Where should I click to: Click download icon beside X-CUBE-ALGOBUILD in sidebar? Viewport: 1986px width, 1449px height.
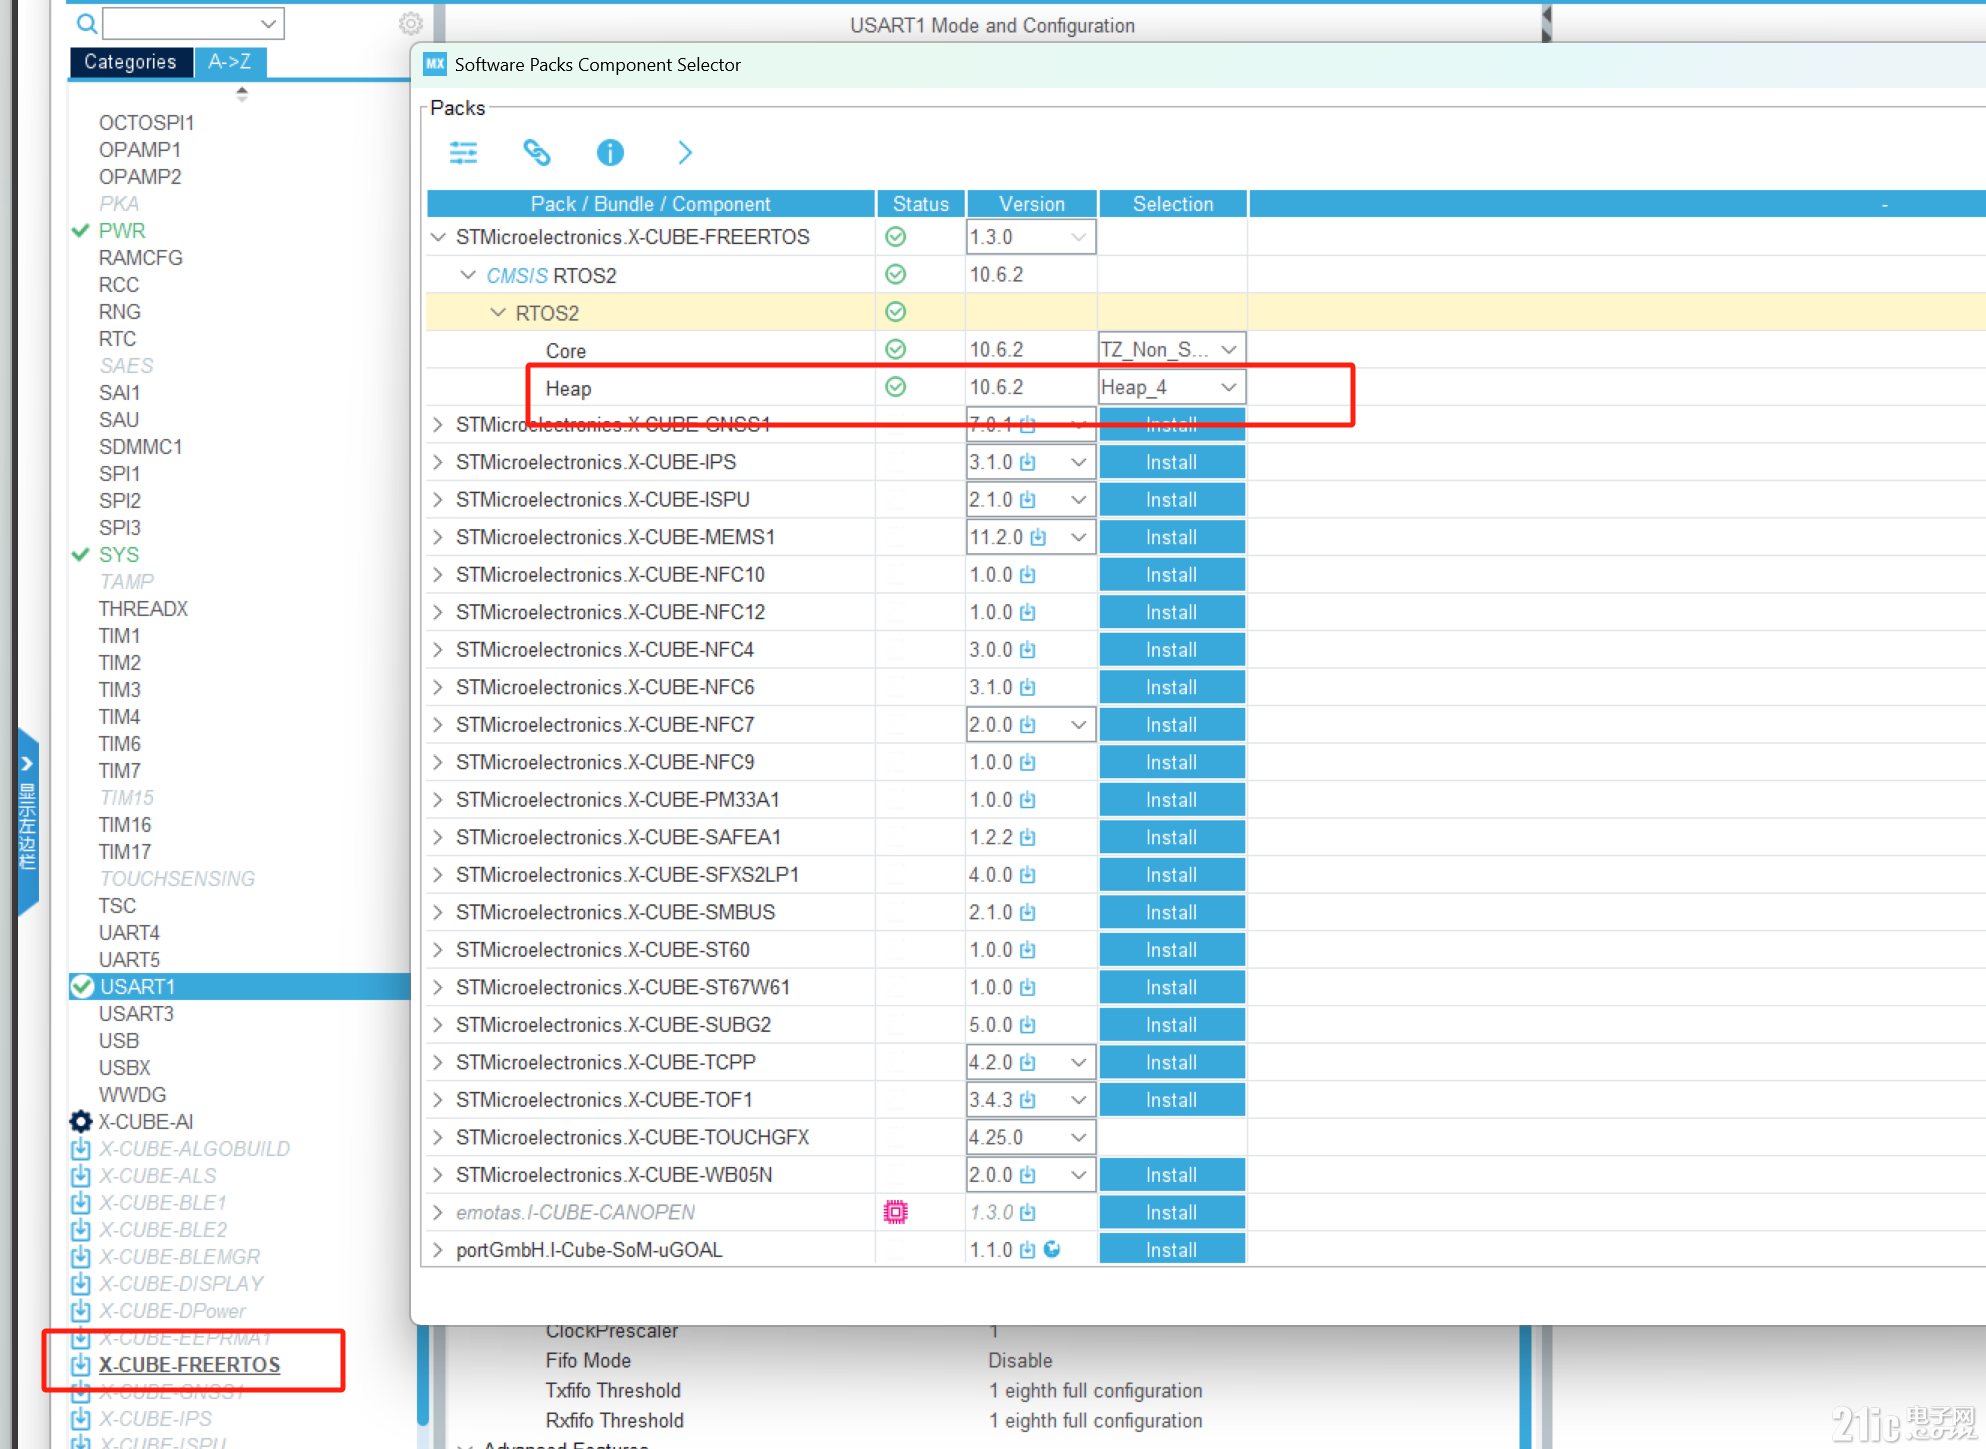coord(81,1149)
